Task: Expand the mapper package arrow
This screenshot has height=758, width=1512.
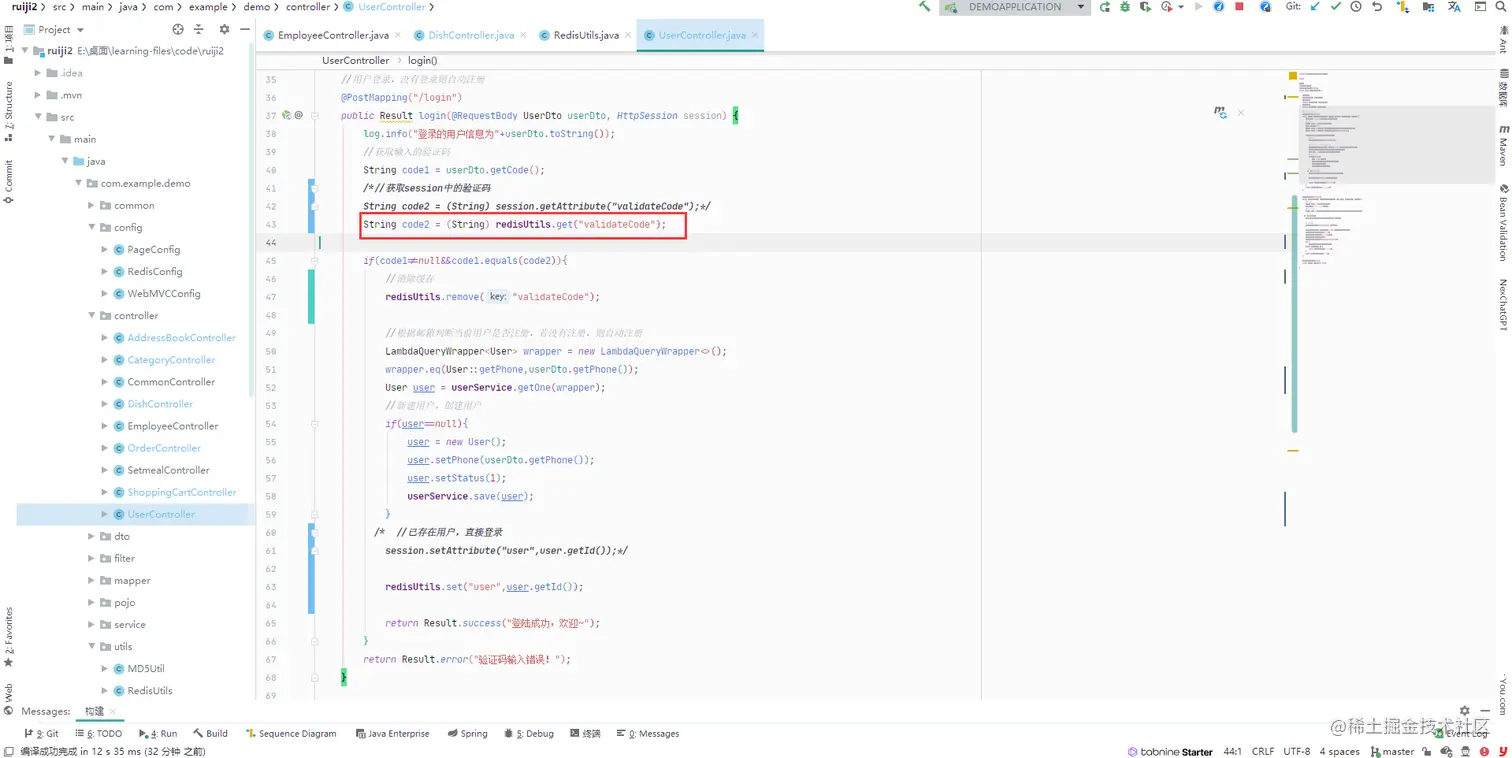Action: click(92, 580)
